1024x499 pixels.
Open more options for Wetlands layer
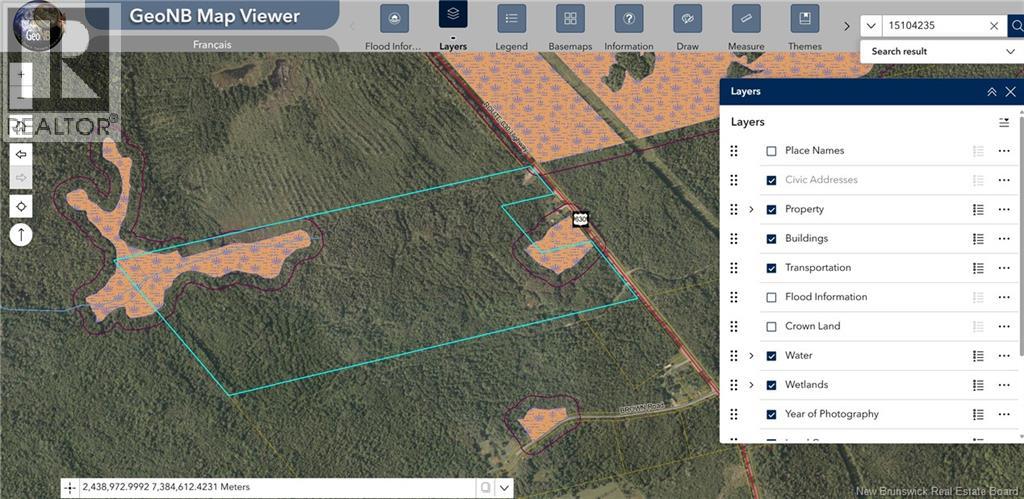[x=1004, y=385]
